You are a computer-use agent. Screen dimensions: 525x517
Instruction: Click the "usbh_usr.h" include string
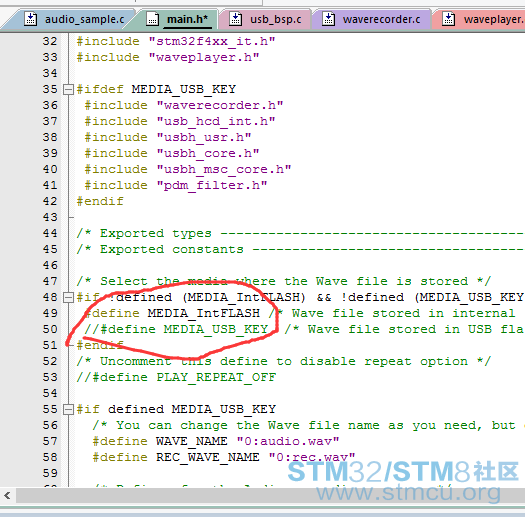pos(204,138)
